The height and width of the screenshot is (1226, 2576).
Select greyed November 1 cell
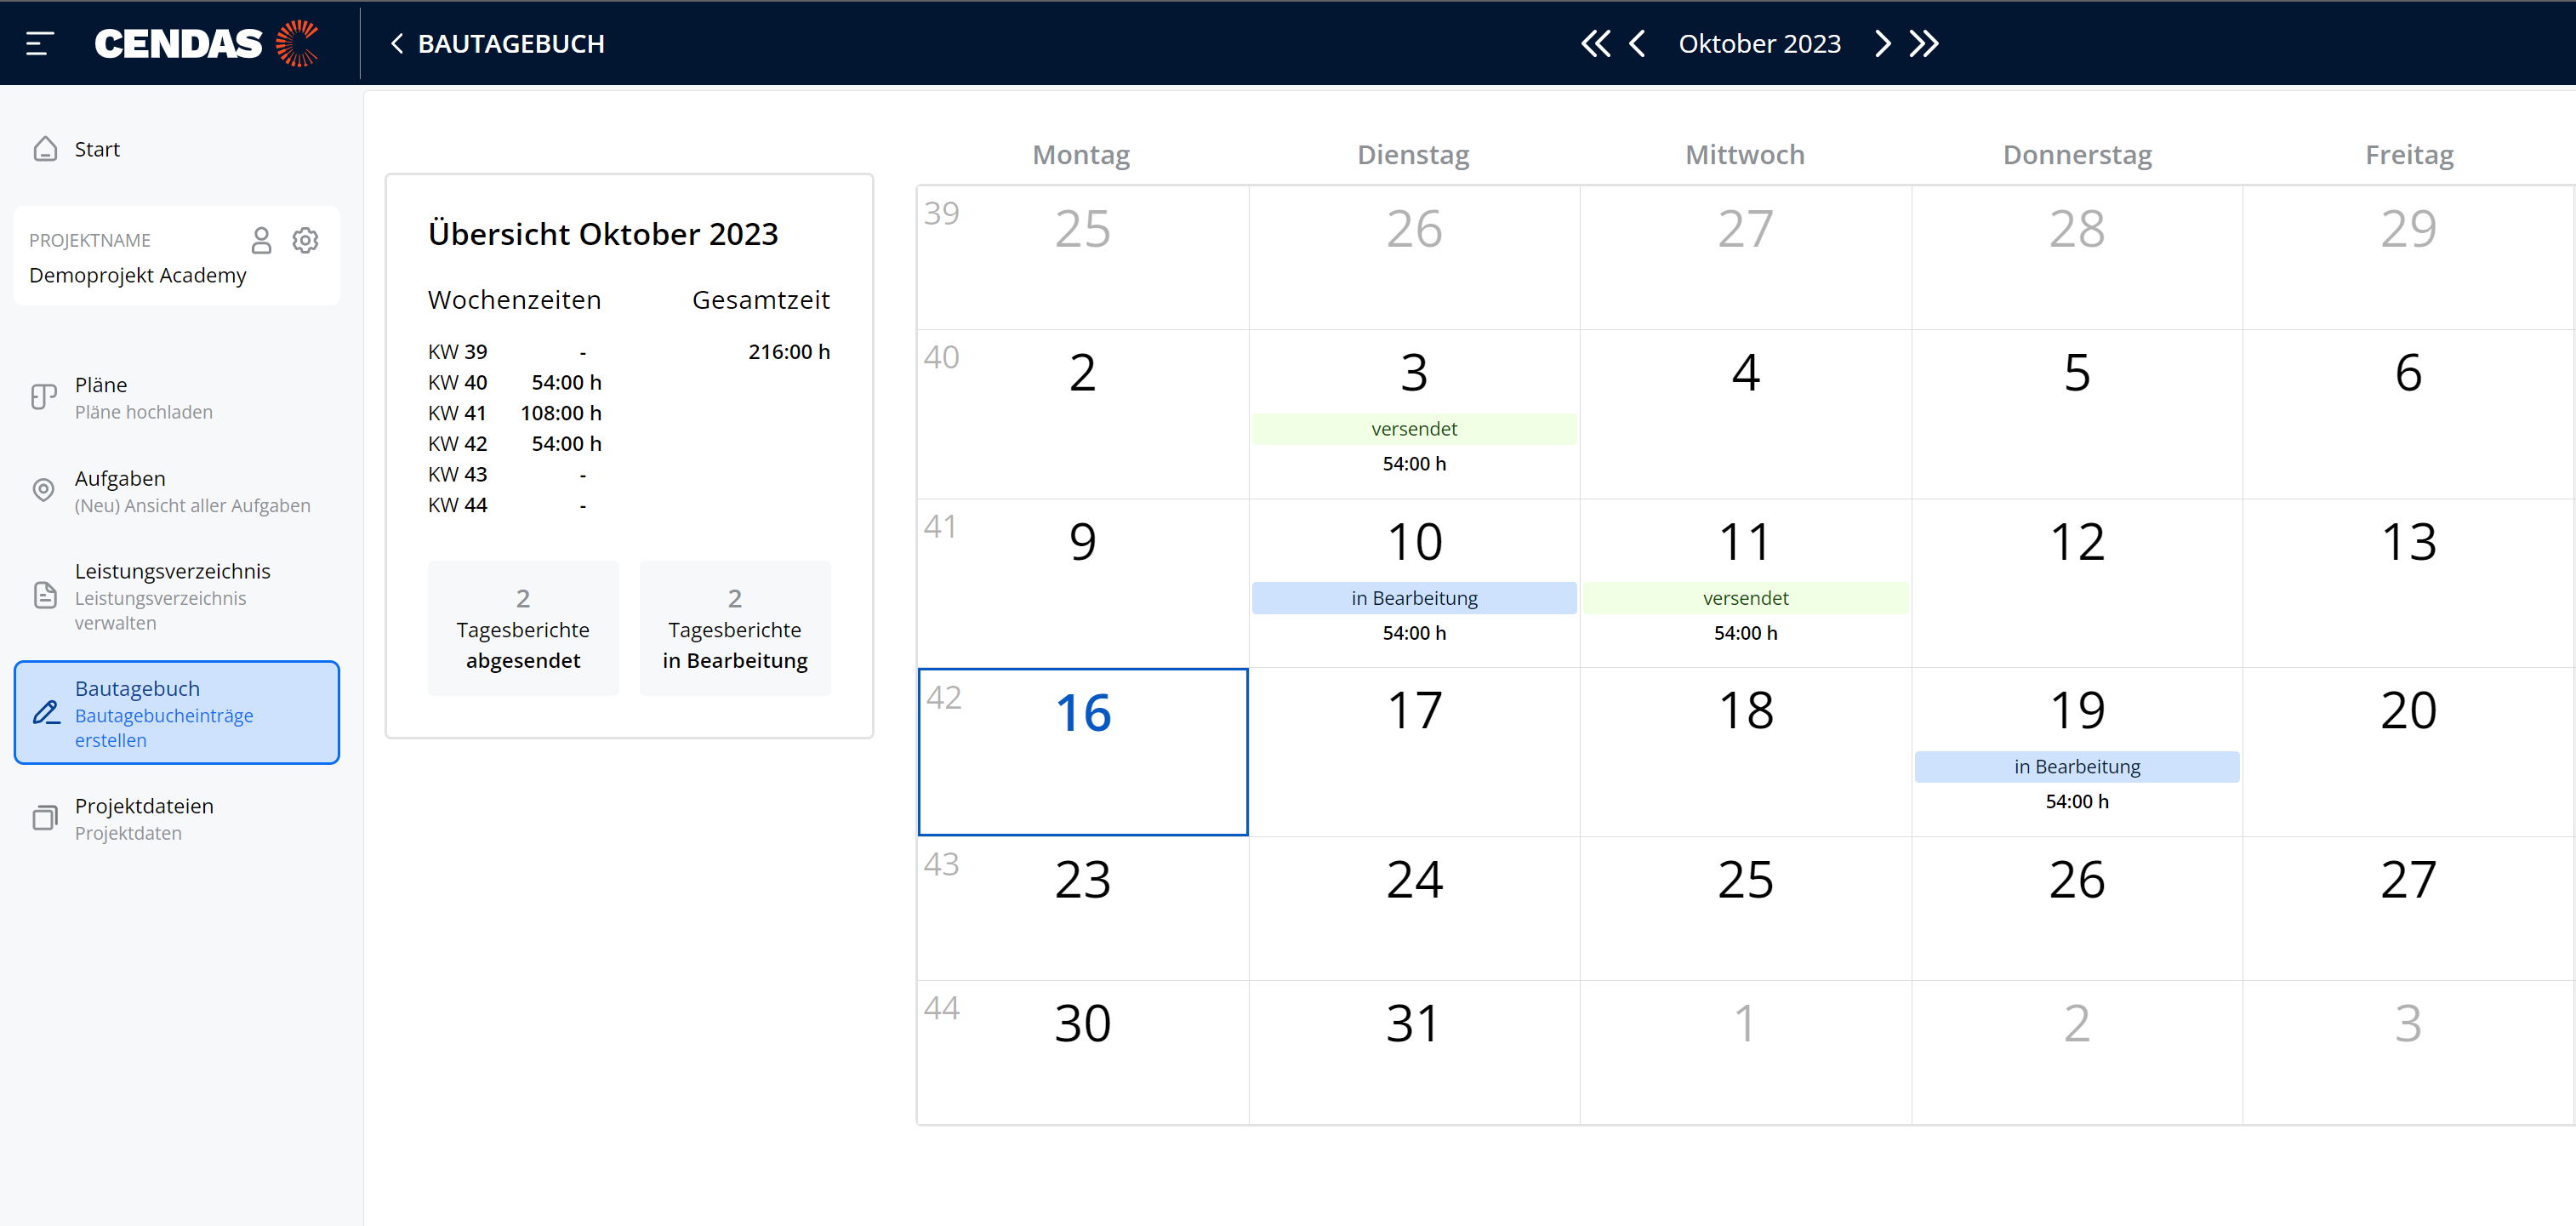[1745, 1052]
